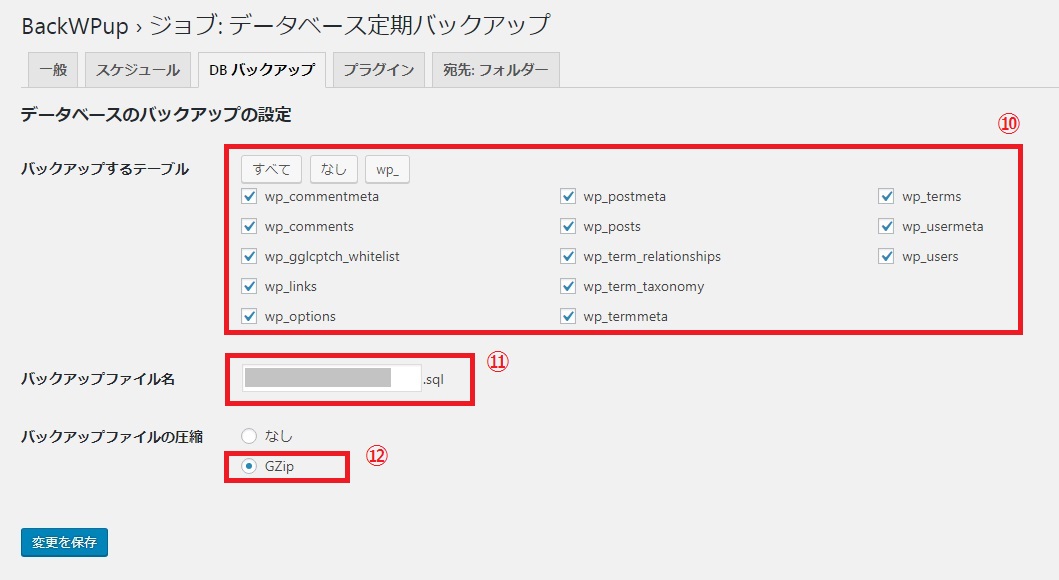Disable the wp_gglcptch_whitelist table checkbox
This screenshot has height=580, width=1059.
(249, 257)
